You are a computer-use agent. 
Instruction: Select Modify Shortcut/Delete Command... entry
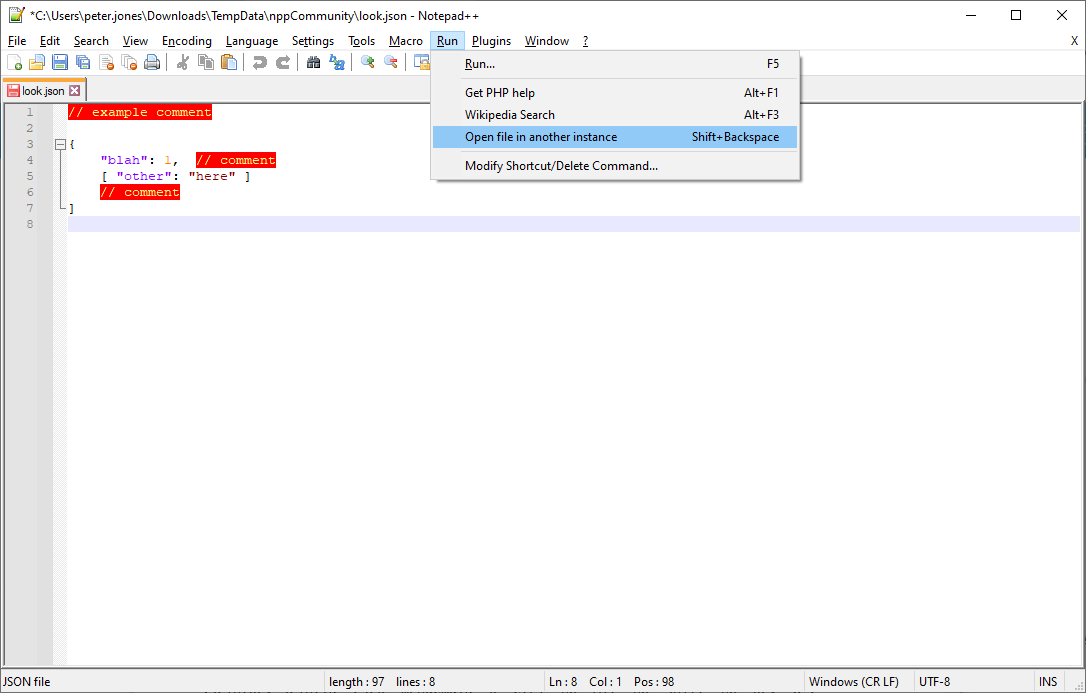[615, 166]
